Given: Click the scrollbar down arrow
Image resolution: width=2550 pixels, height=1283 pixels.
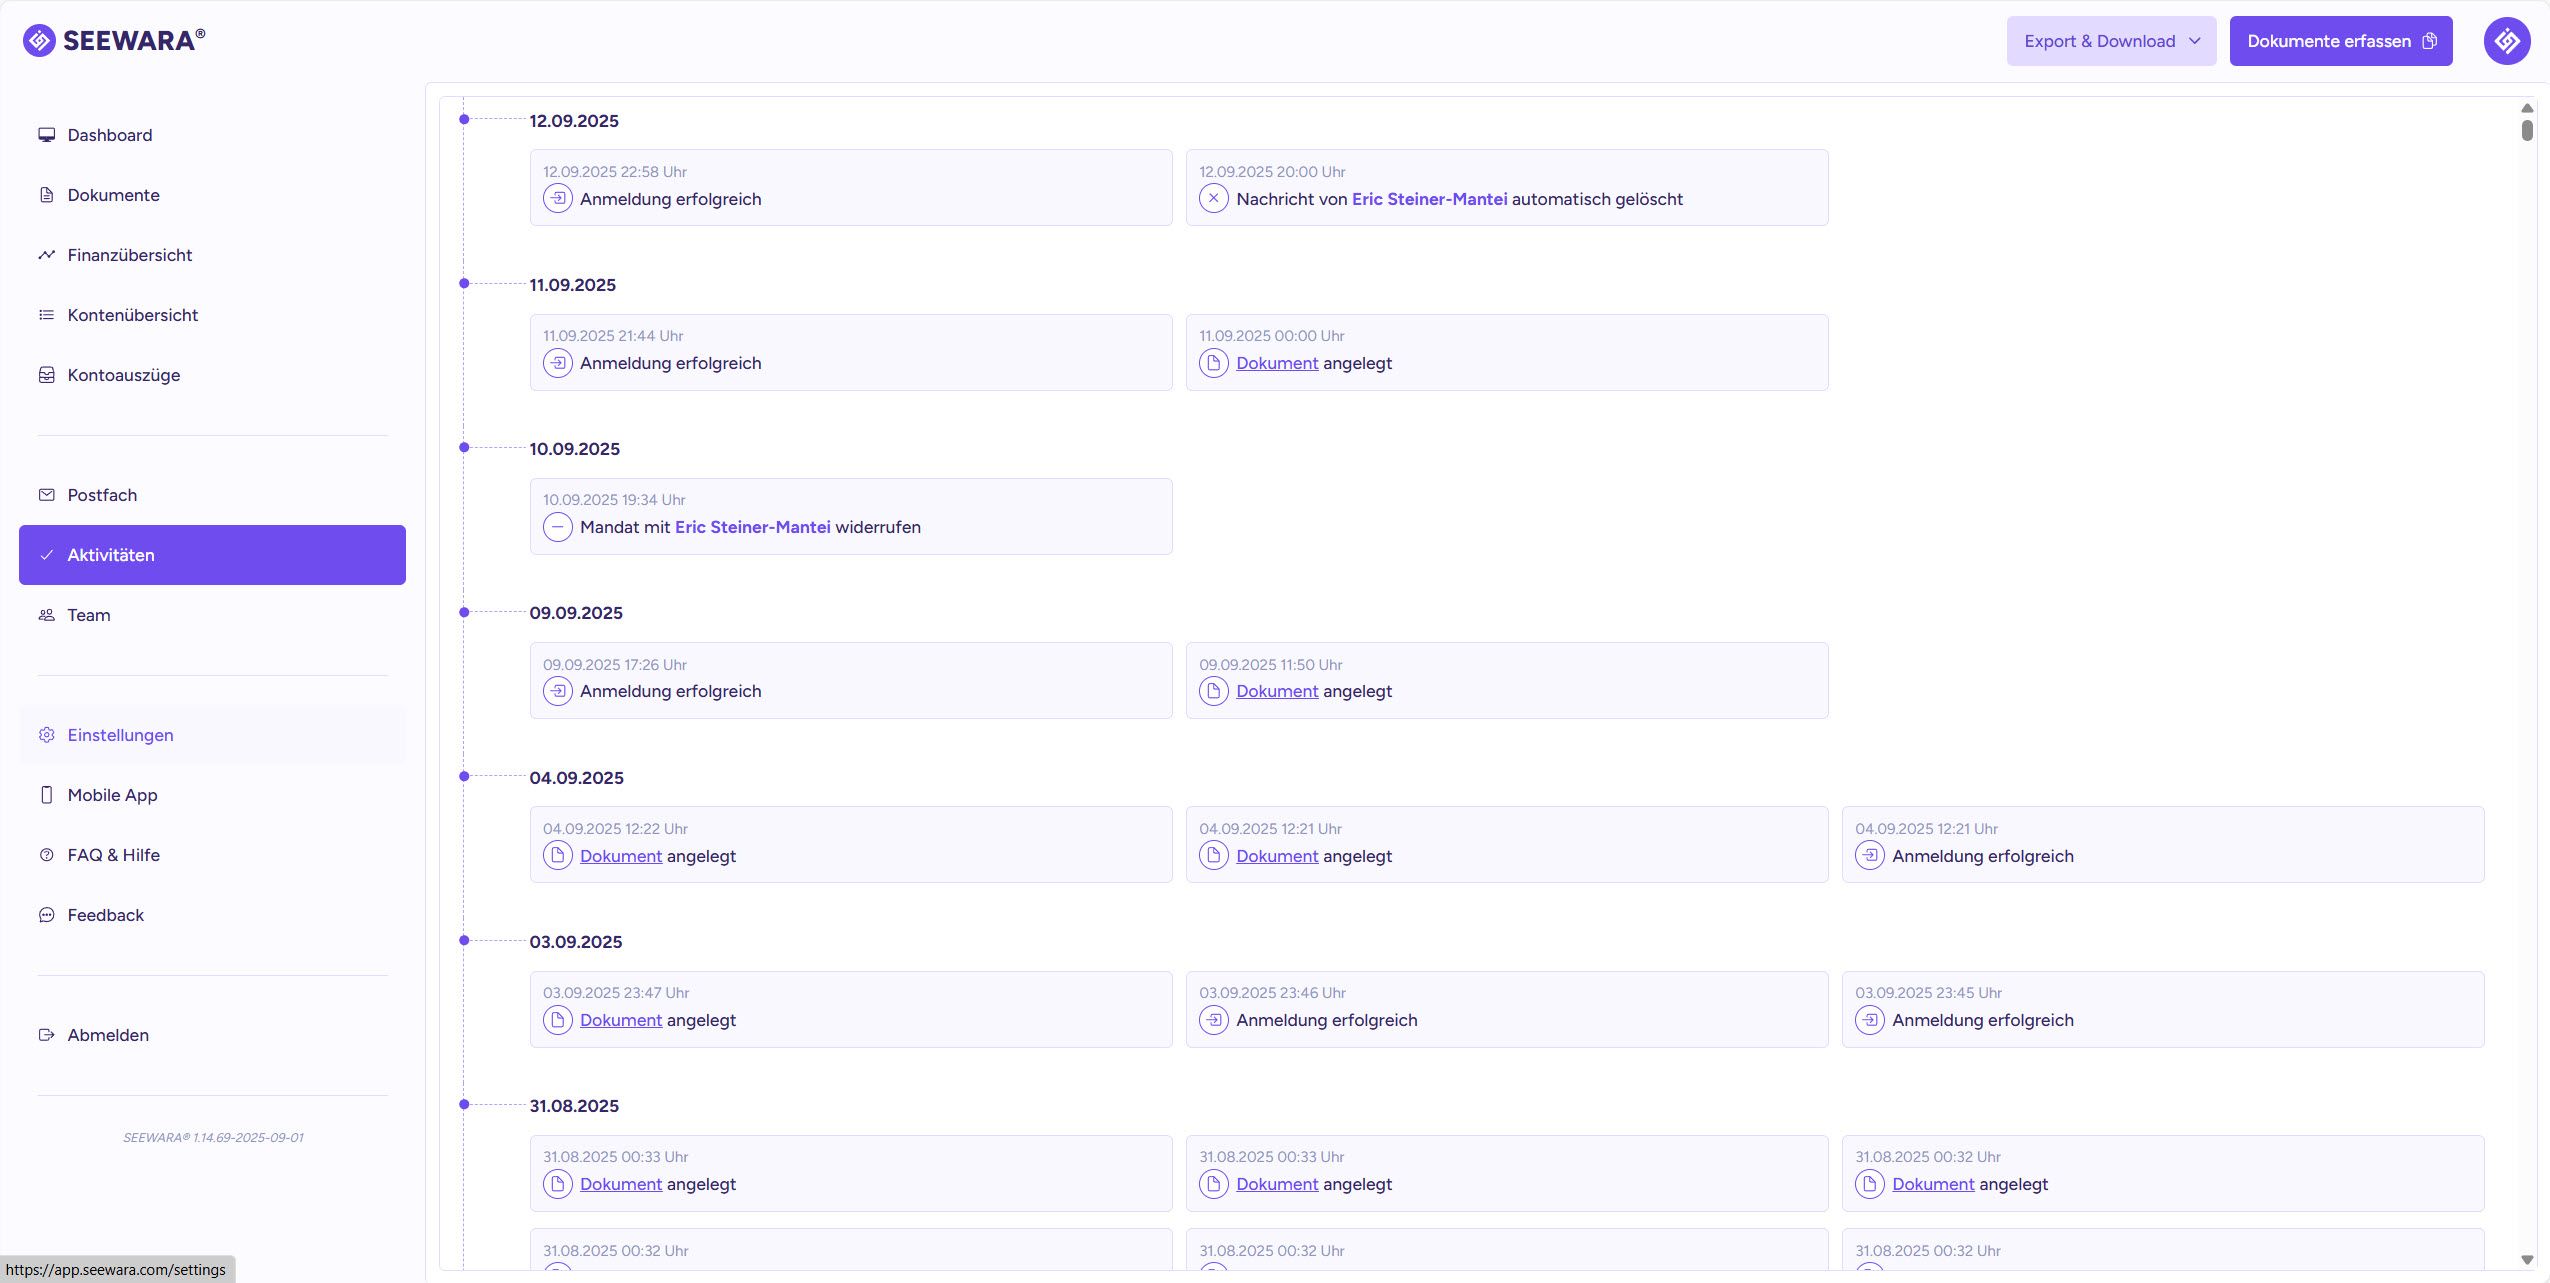Looking at the screenshot, I should coord(2527,1260).
